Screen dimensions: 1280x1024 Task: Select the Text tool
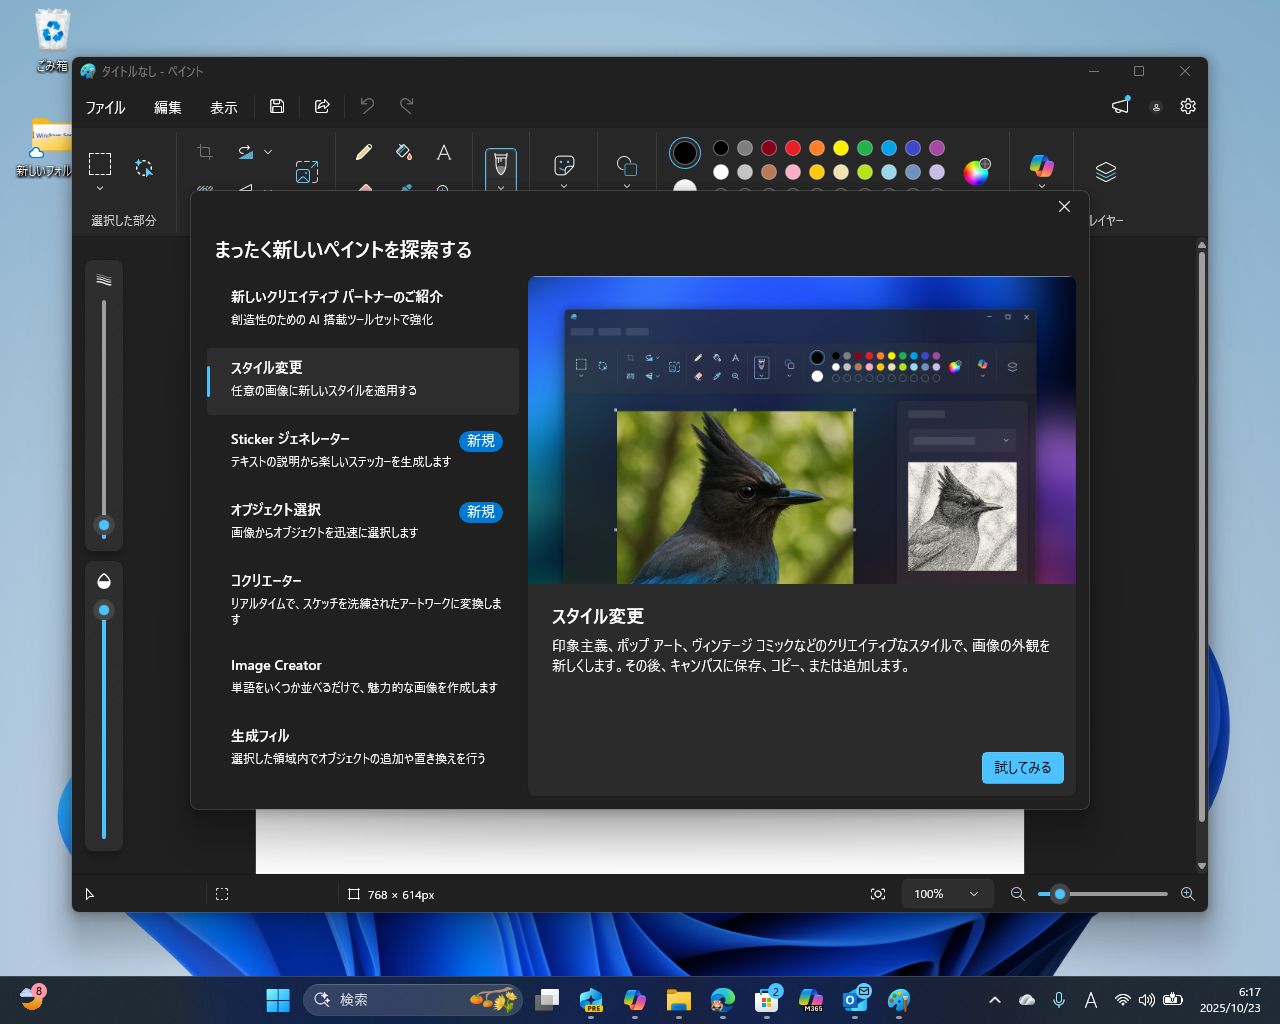click(444, 152)
